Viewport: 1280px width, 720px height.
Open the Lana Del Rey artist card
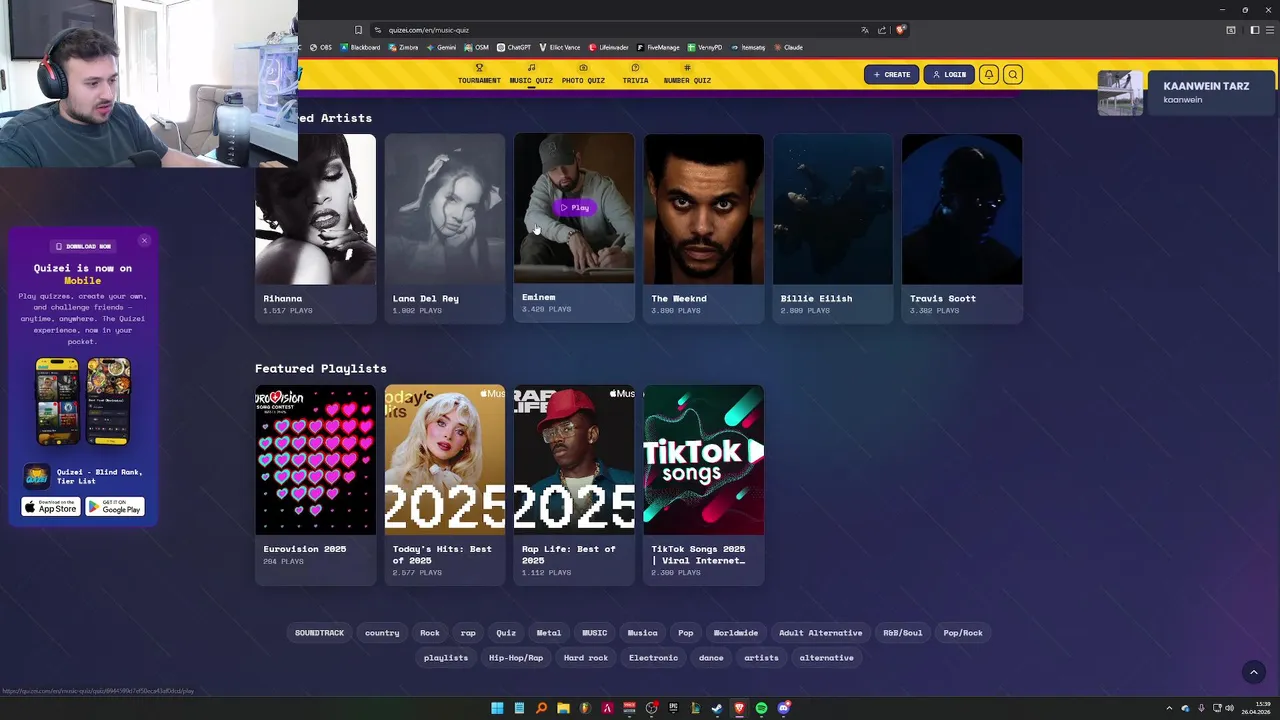click(x=445, y=228)
